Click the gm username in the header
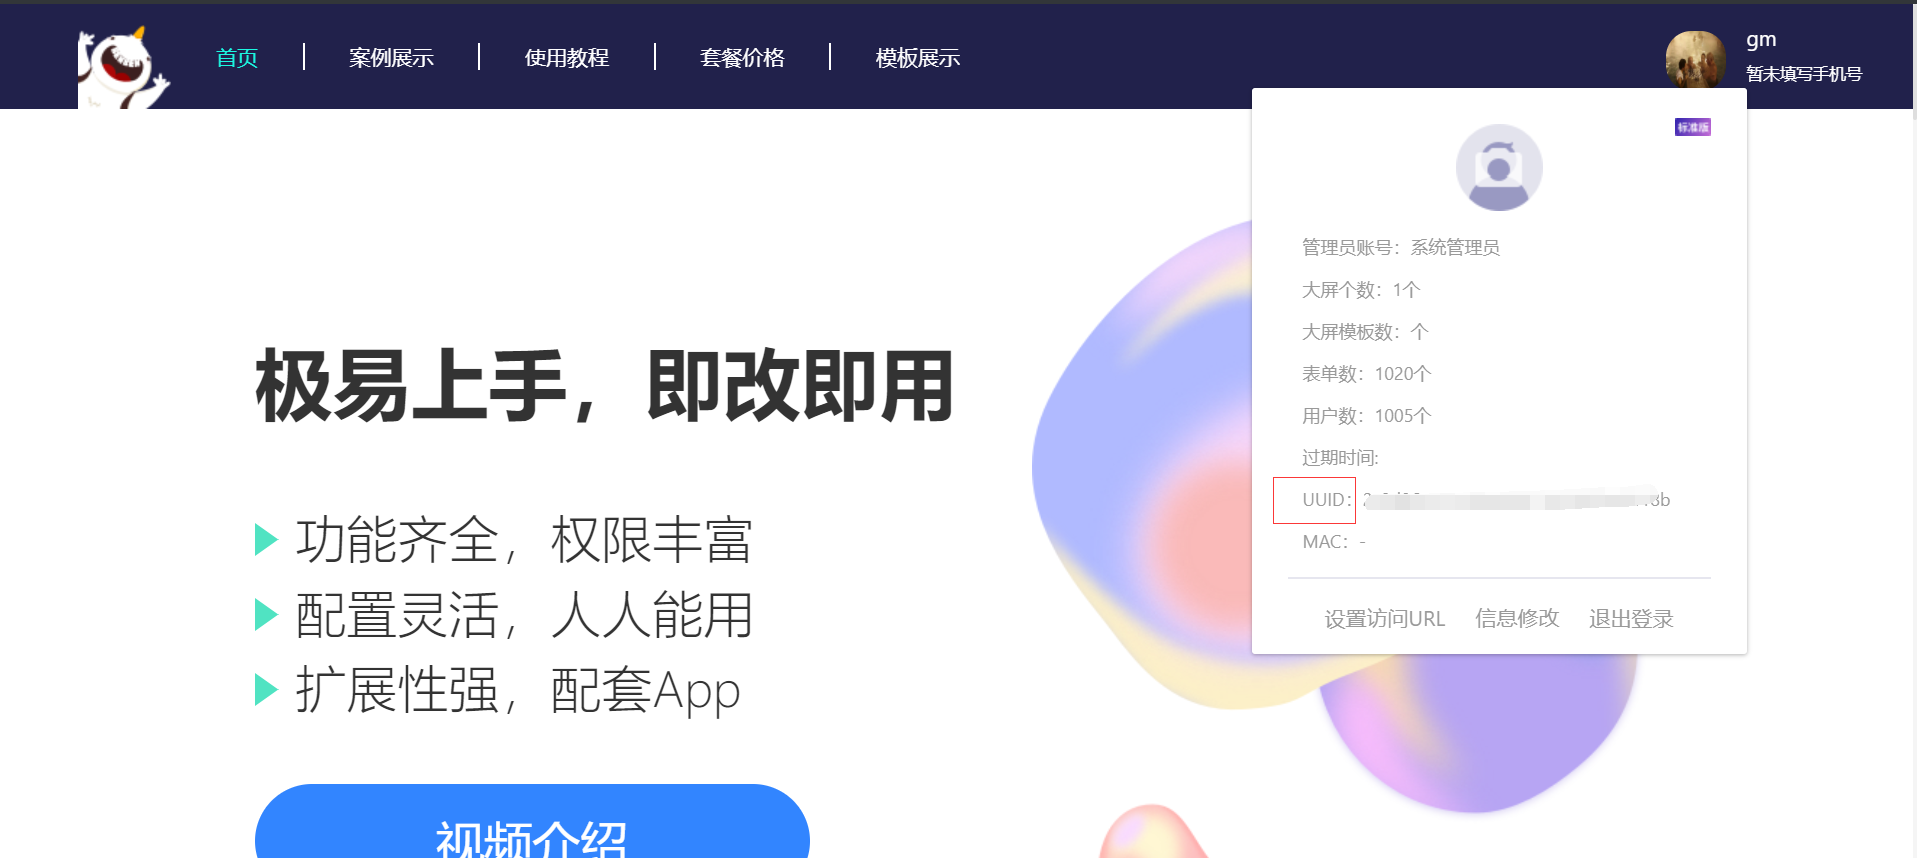 pyautogui.click(x=1761, y=39)
